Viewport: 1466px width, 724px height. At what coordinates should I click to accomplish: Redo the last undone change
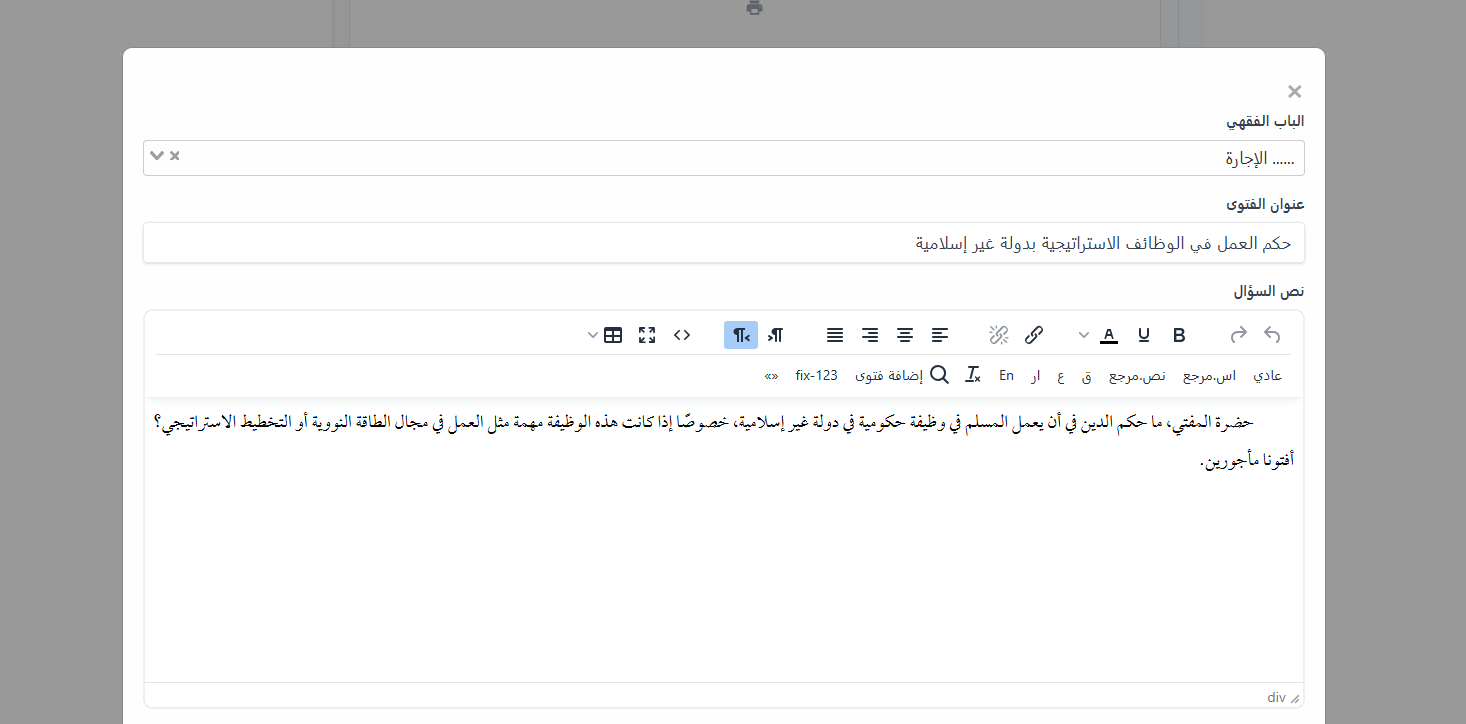pyautogui.click(x=1238, y=335)
